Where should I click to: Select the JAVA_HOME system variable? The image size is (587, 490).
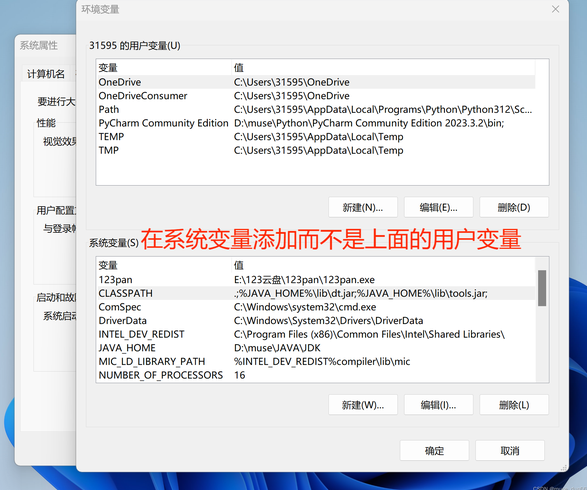click(x=316, y=348)
